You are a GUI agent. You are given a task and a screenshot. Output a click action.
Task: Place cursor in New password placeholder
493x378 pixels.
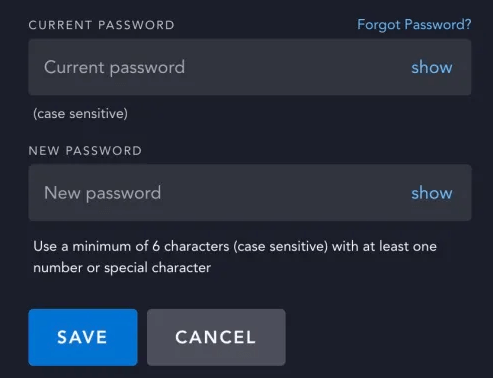point(102,193)
